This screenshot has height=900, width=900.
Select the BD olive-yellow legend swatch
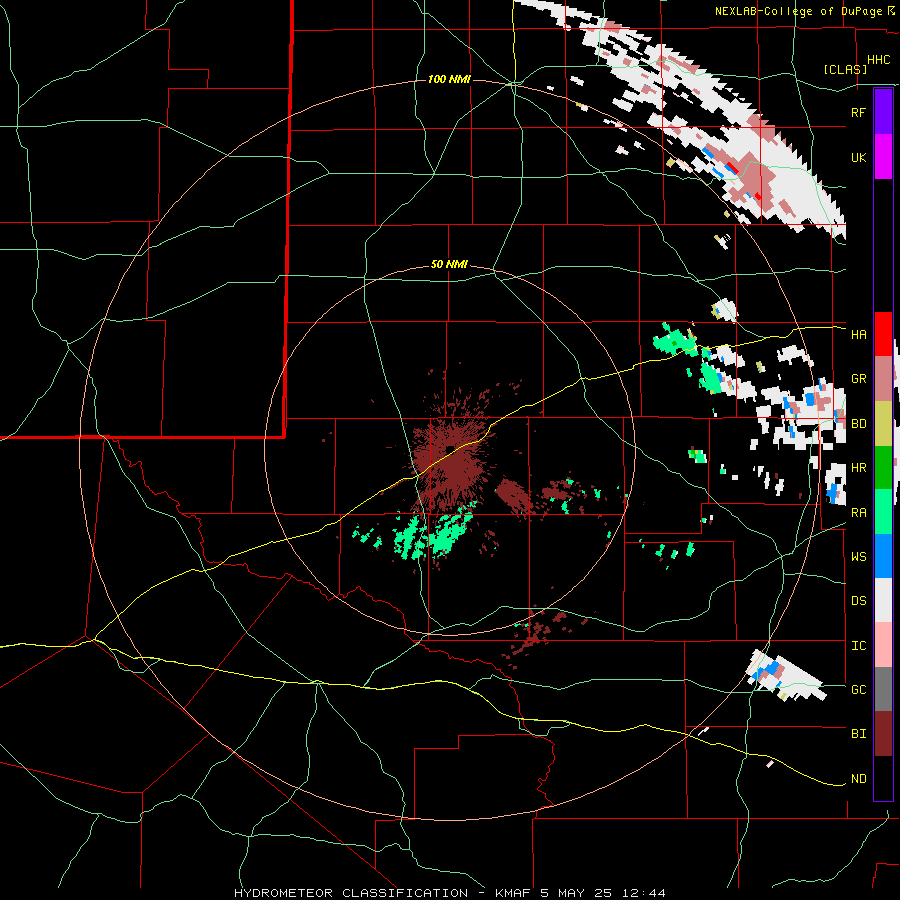click(x=883, y=424)
